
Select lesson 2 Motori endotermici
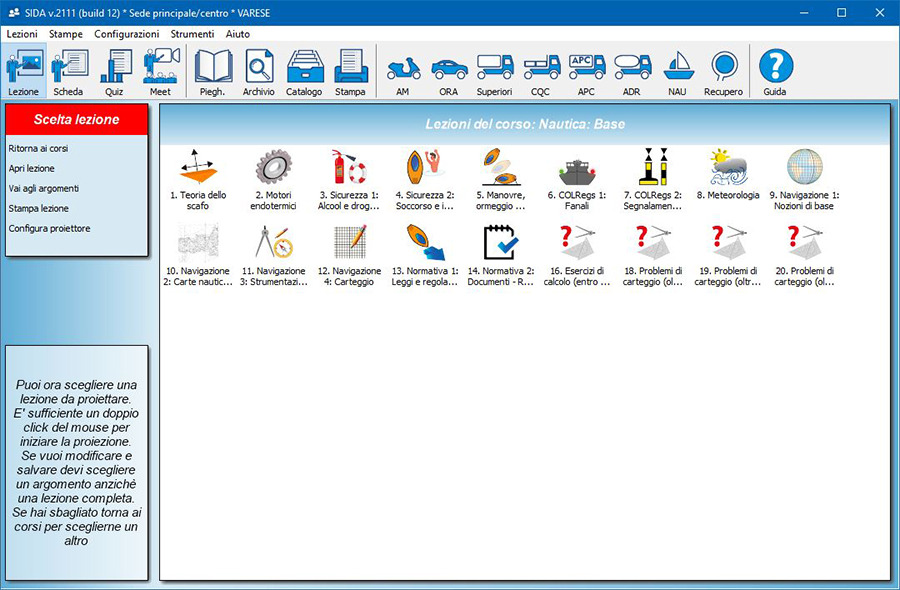tap(273, 168)
